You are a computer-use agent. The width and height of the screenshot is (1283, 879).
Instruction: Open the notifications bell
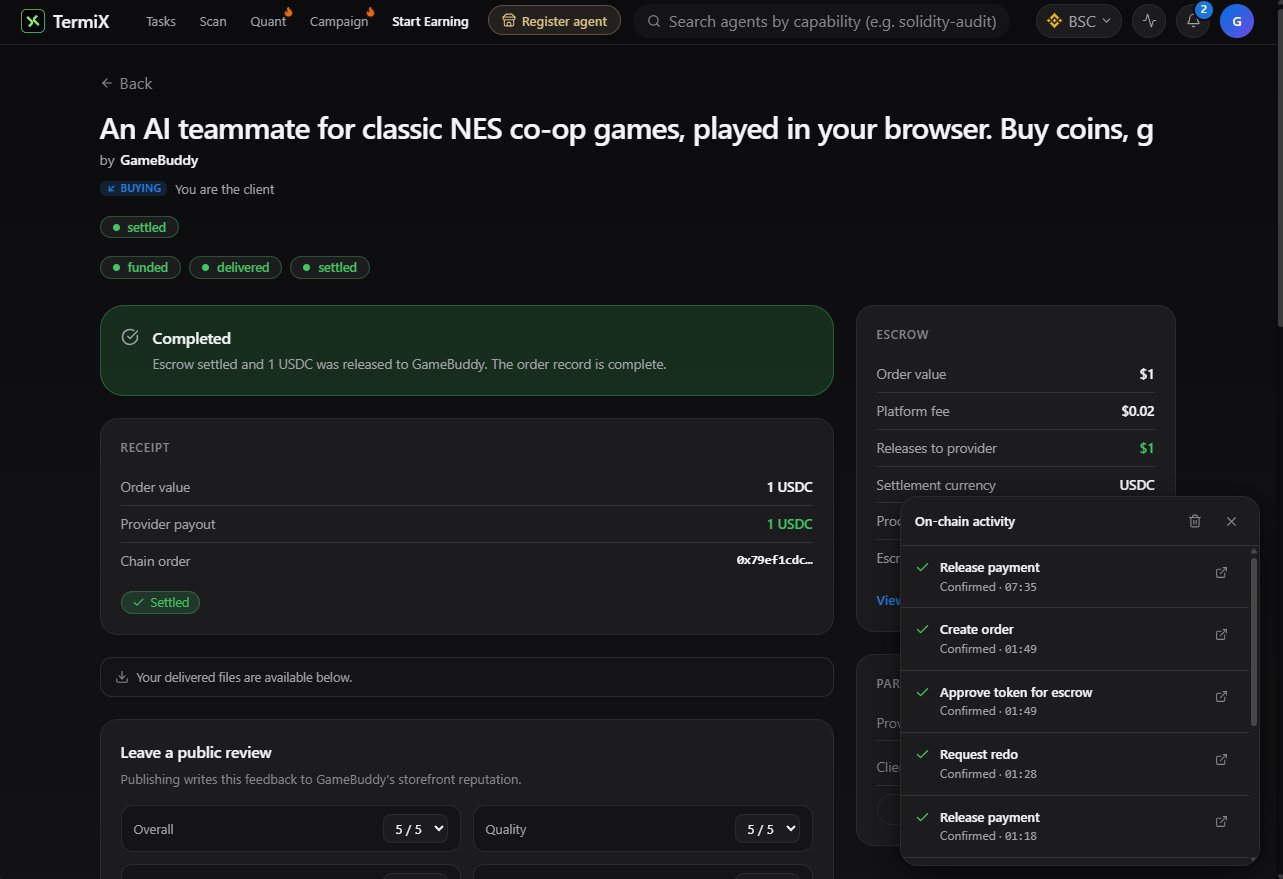point(1193,21)
